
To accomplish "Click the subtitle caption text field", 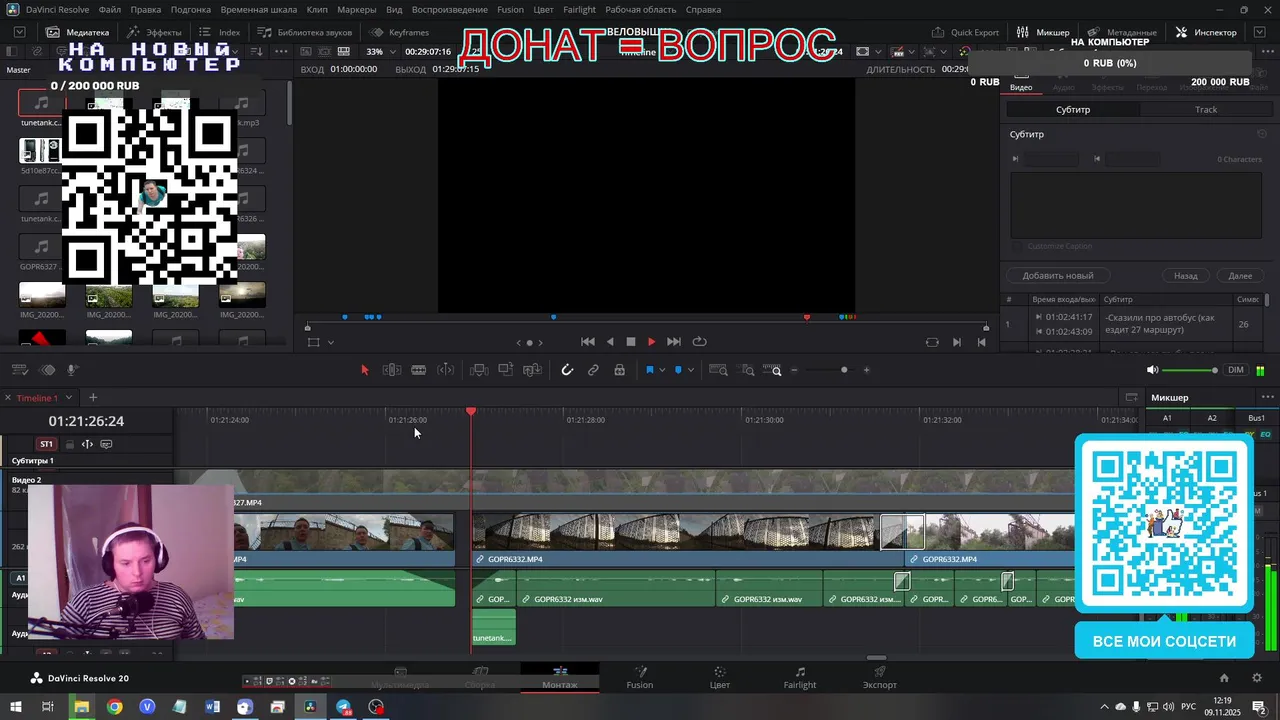I will coord(1136,204).
